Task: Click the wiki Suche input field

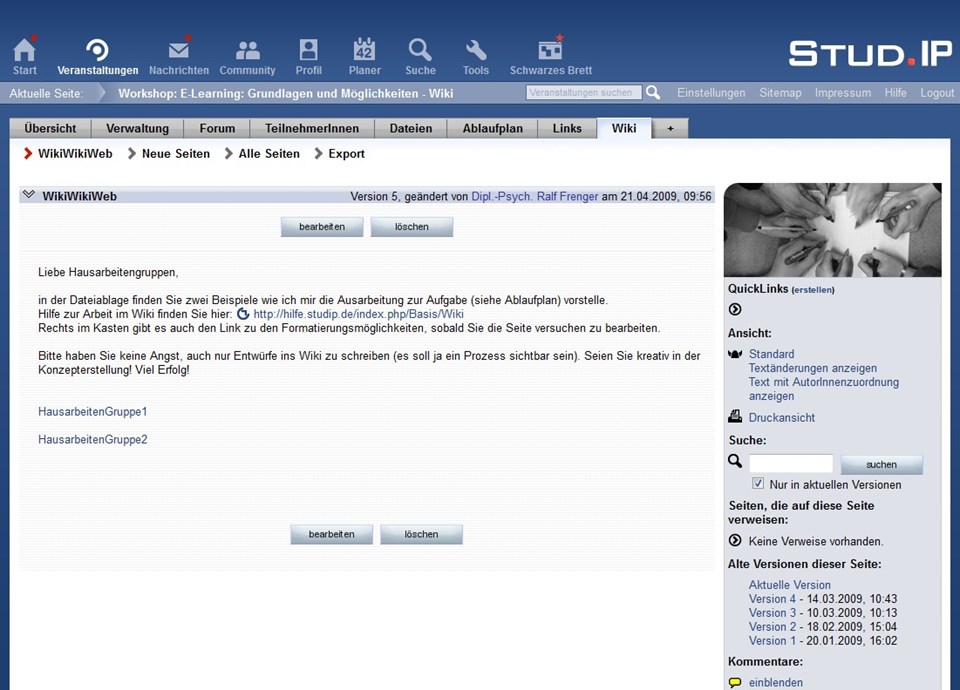Action: pyautogui.click(x=790, y=464)
